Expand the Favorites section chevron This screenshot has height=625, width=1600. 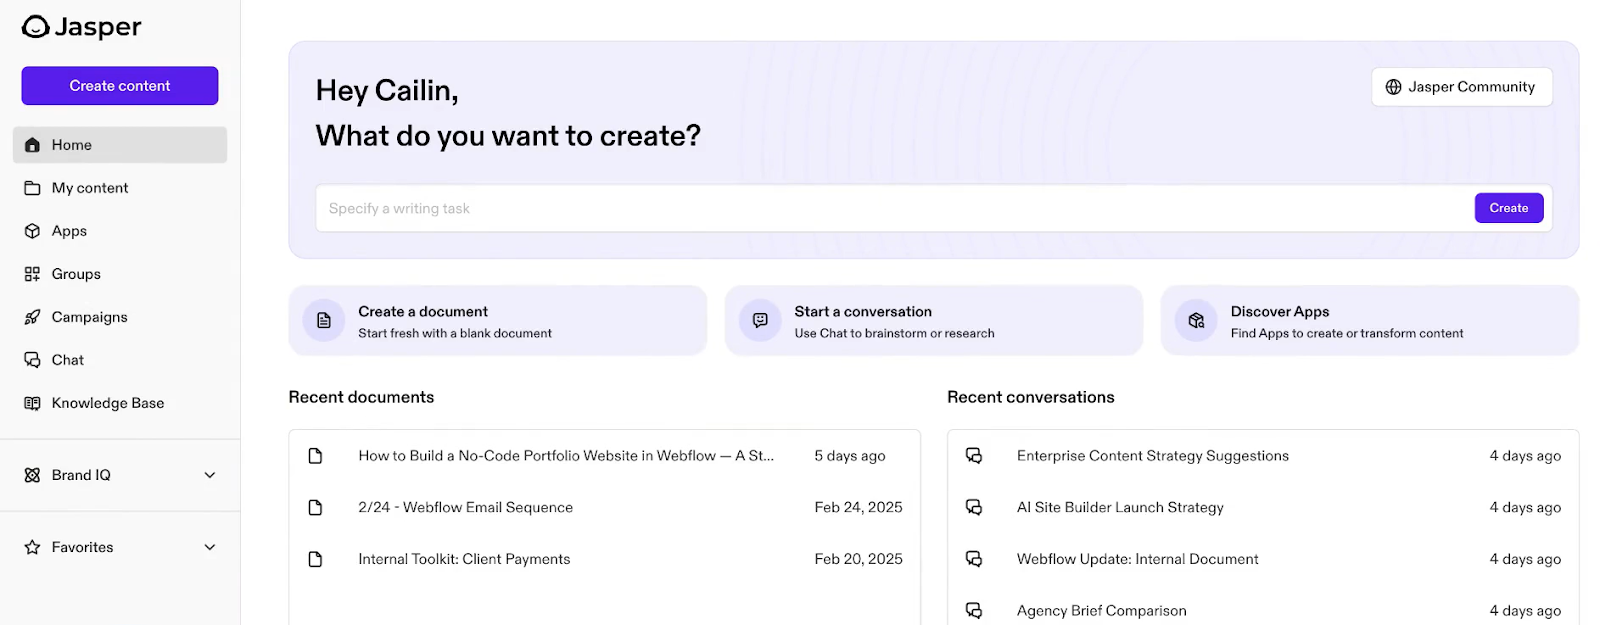pos(210,547)
